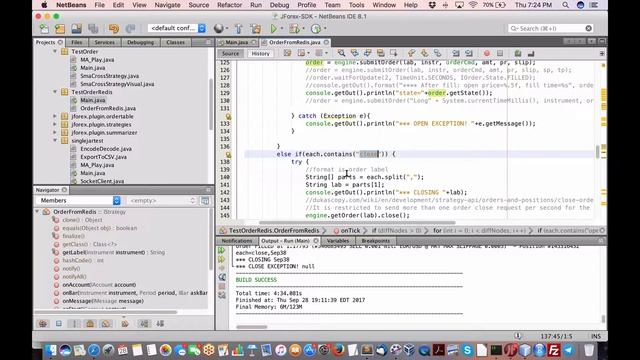Select getLabel method in Navigator
This screenshot has width=640, height=360.
(113, 252)
